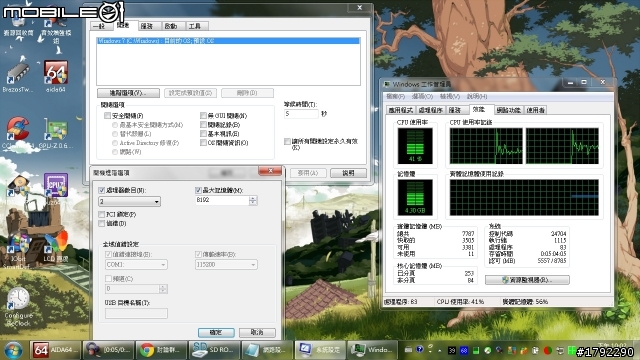Open the CPU-Z desktop shortcut

click(56, 188)
